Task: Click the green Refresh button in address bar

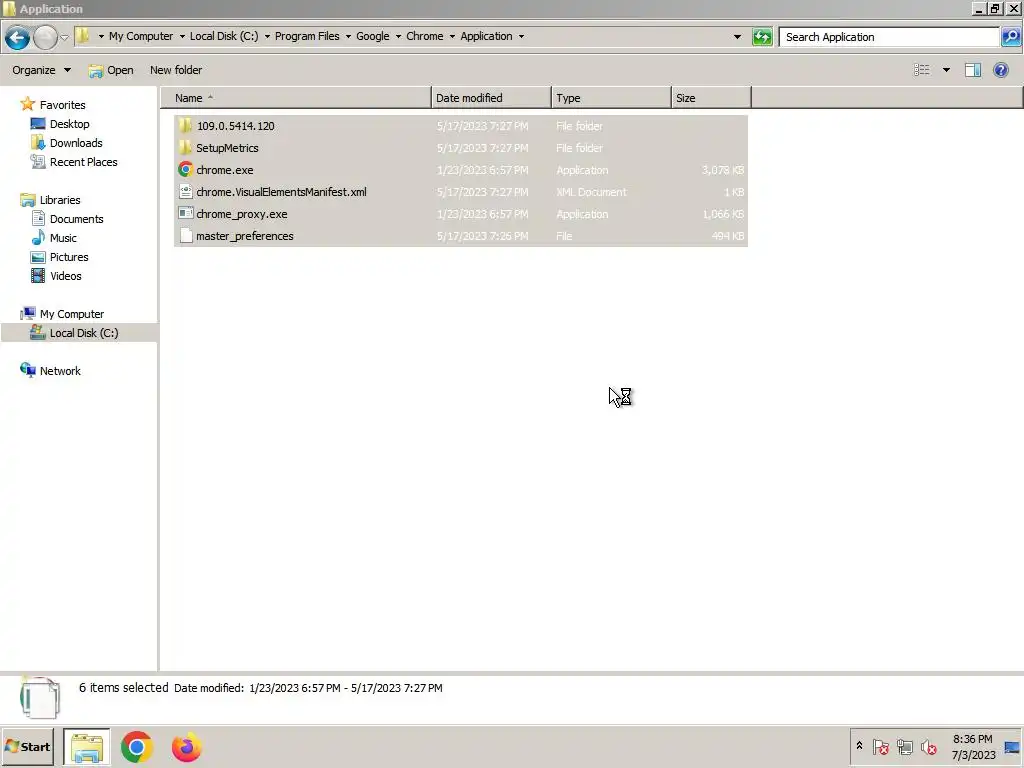Action: click(762, 37)
